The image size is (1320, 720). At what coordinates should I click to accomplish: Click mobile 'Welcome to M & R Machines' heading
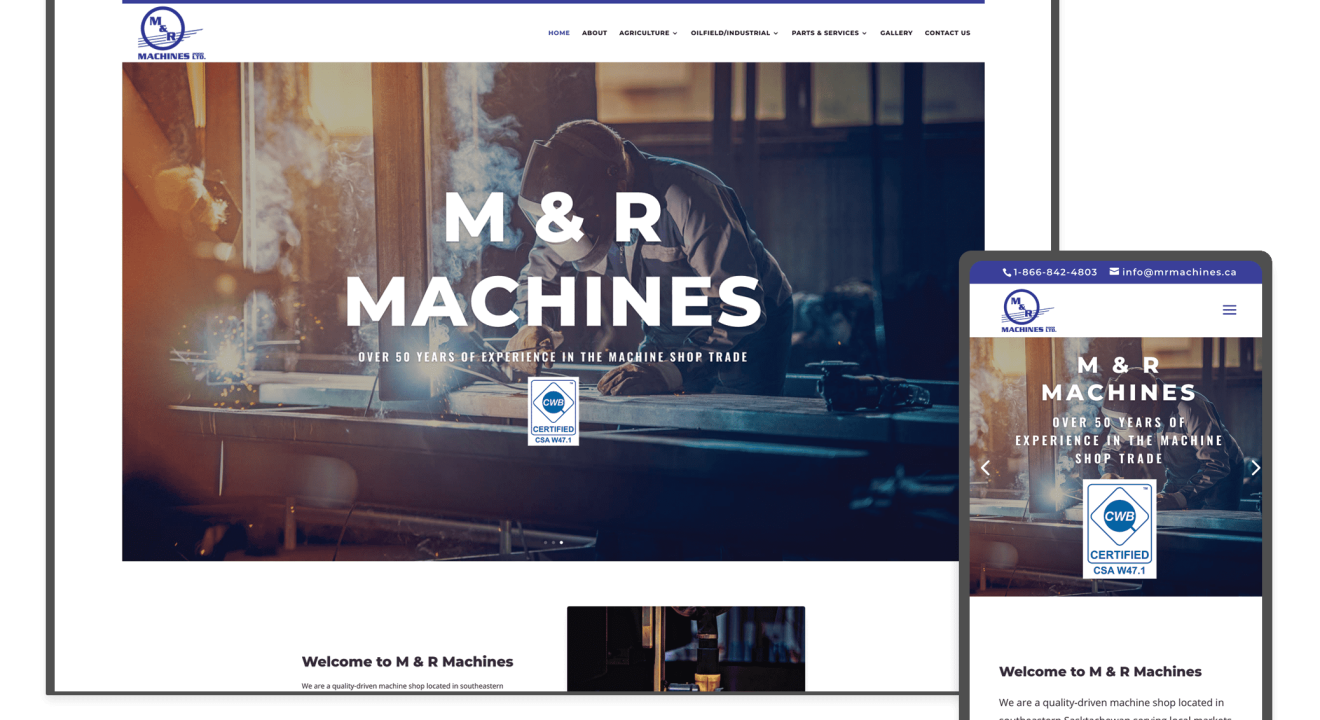click(x=1100, y=671)
